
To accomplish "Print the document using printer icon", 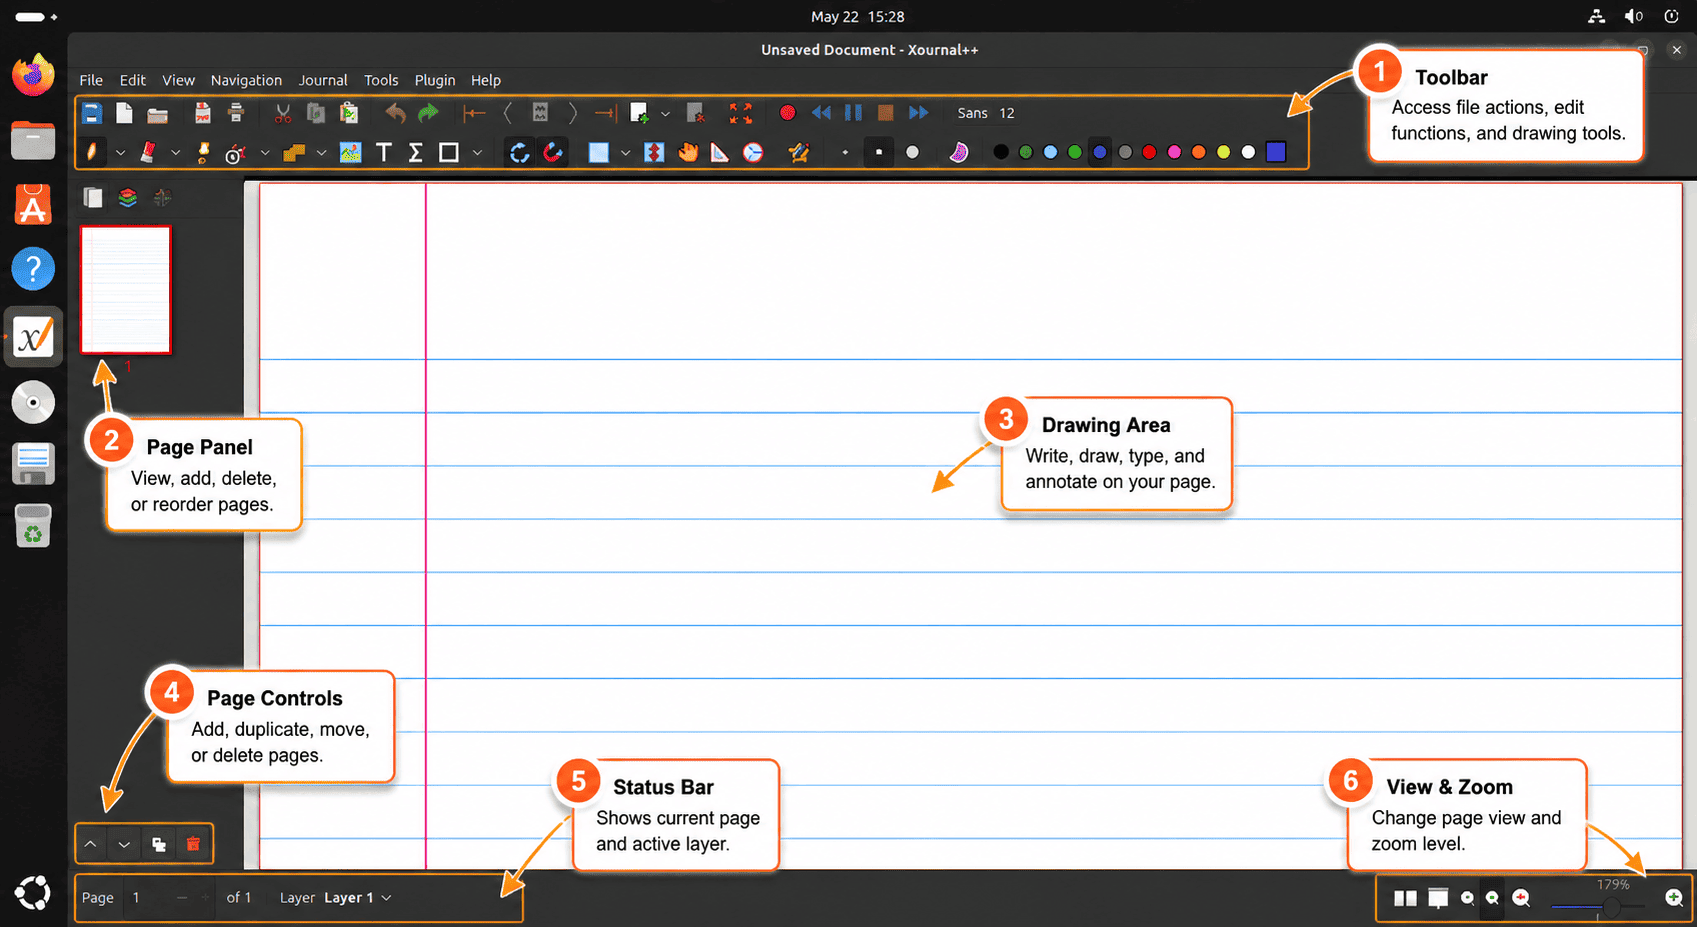I will click(236, 113).
